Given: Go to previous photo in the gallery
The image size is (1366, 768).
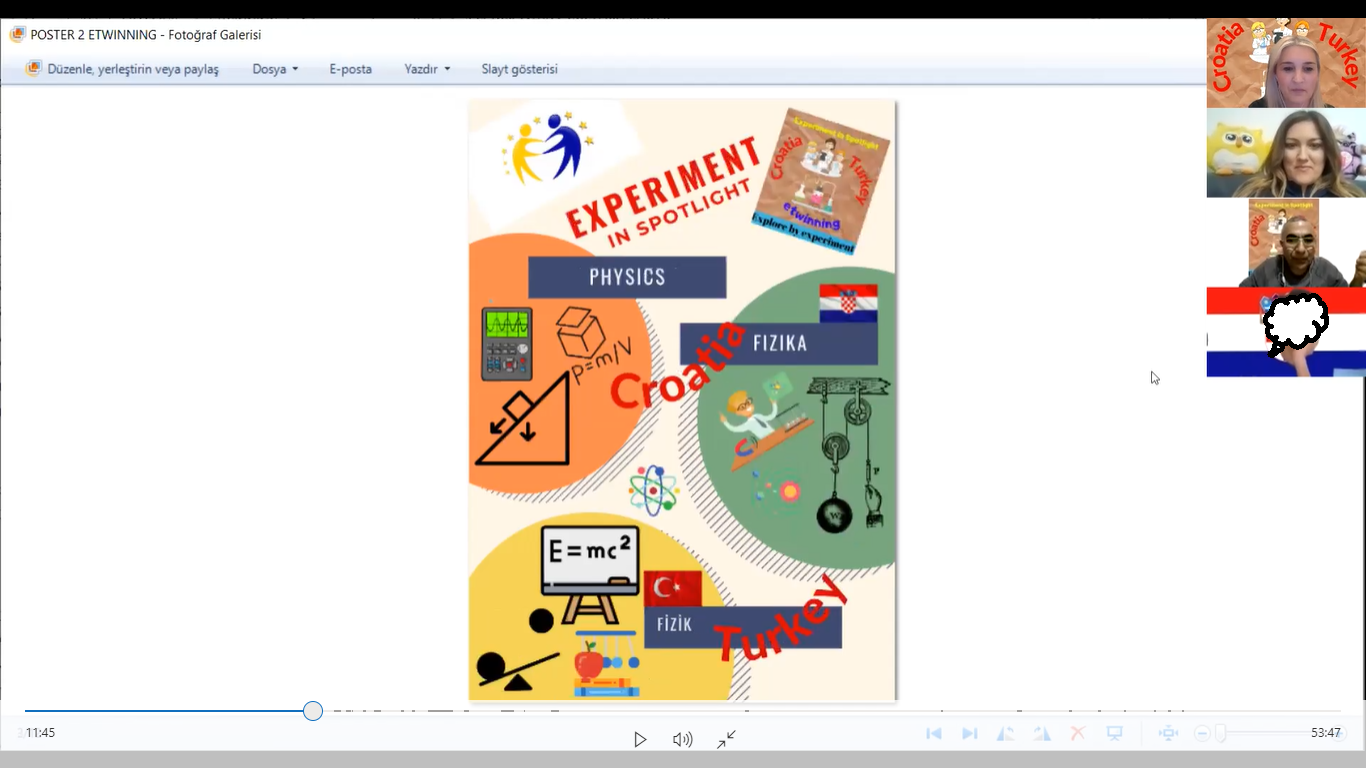Looking at the screenshot, I should pos(934,734).
